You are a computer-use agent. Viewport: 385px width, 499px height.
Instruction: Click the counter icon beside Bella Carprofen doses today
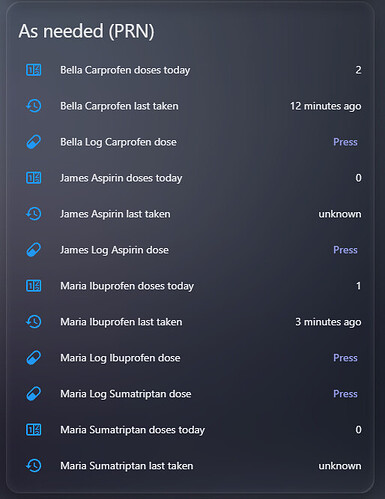[x=34, y=70]
